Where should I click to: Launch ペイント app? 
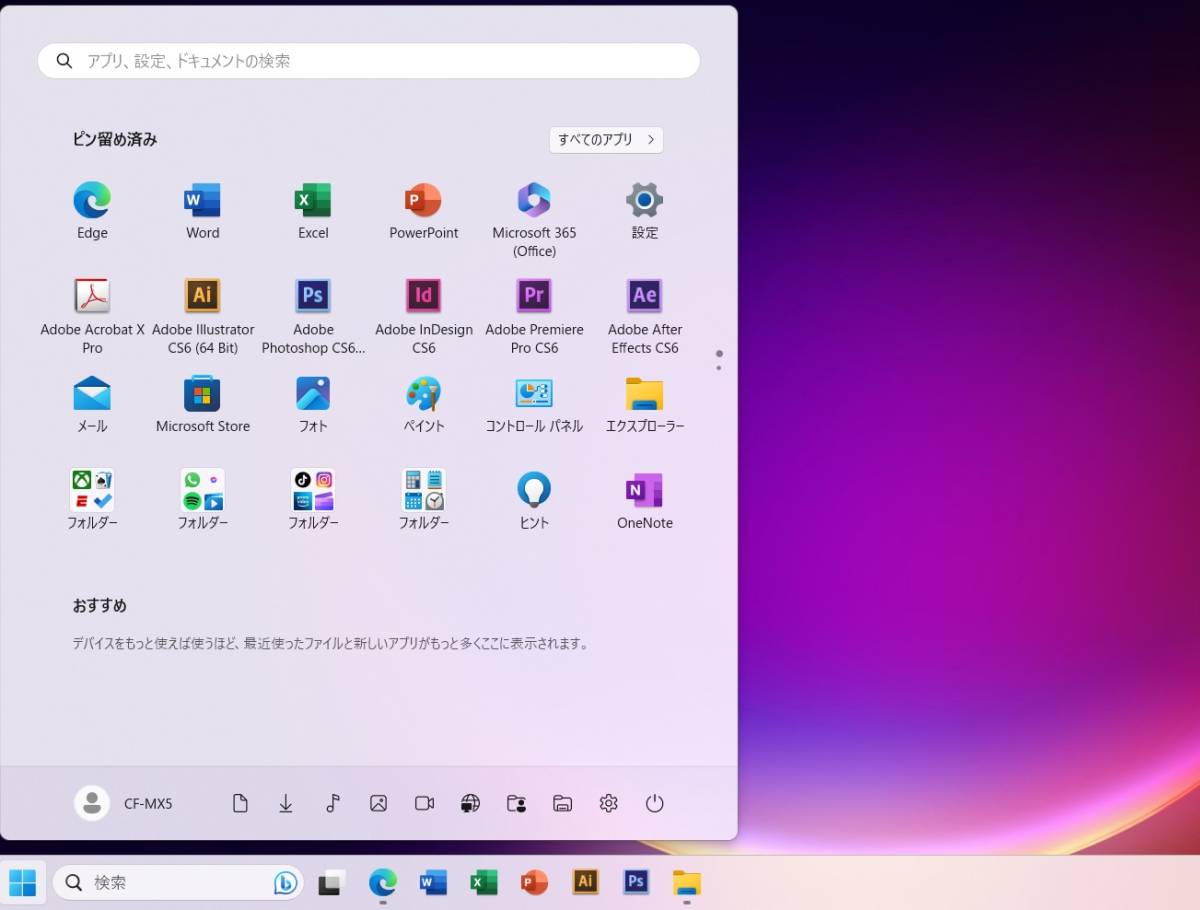point(423,394)
